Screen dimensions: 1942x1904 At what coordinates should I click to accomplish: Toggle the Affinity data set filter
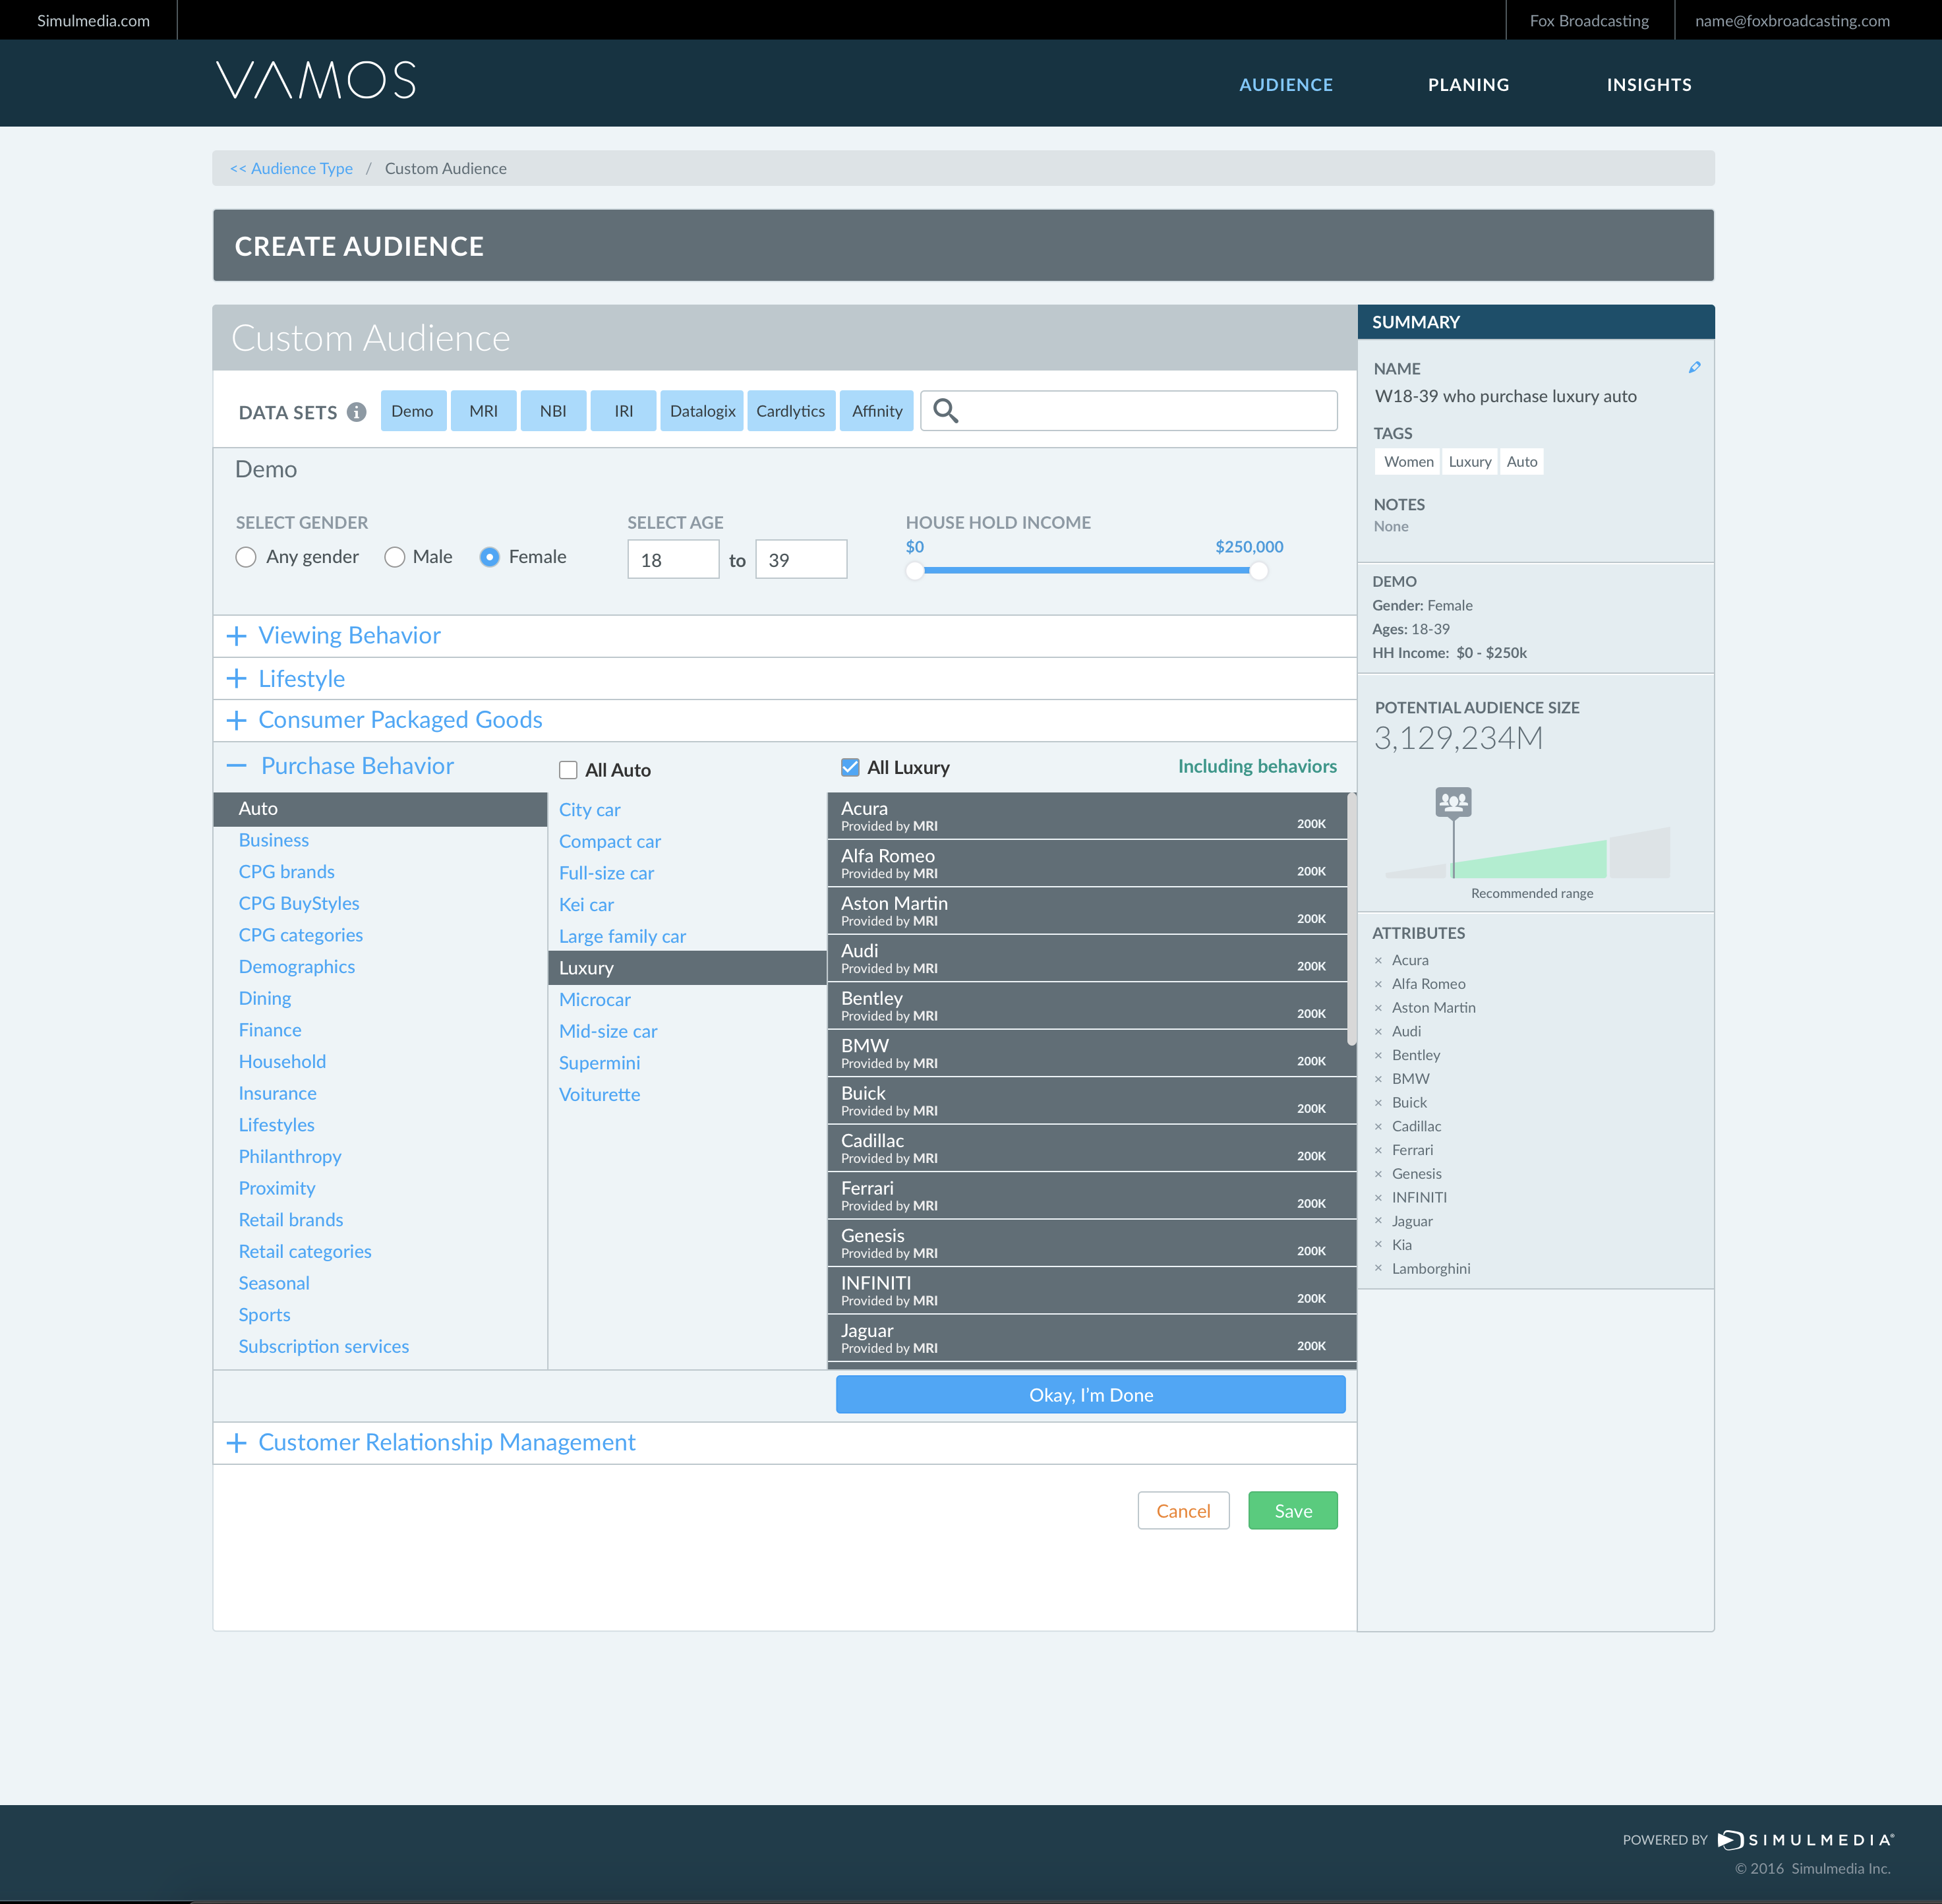pos(877,411)
